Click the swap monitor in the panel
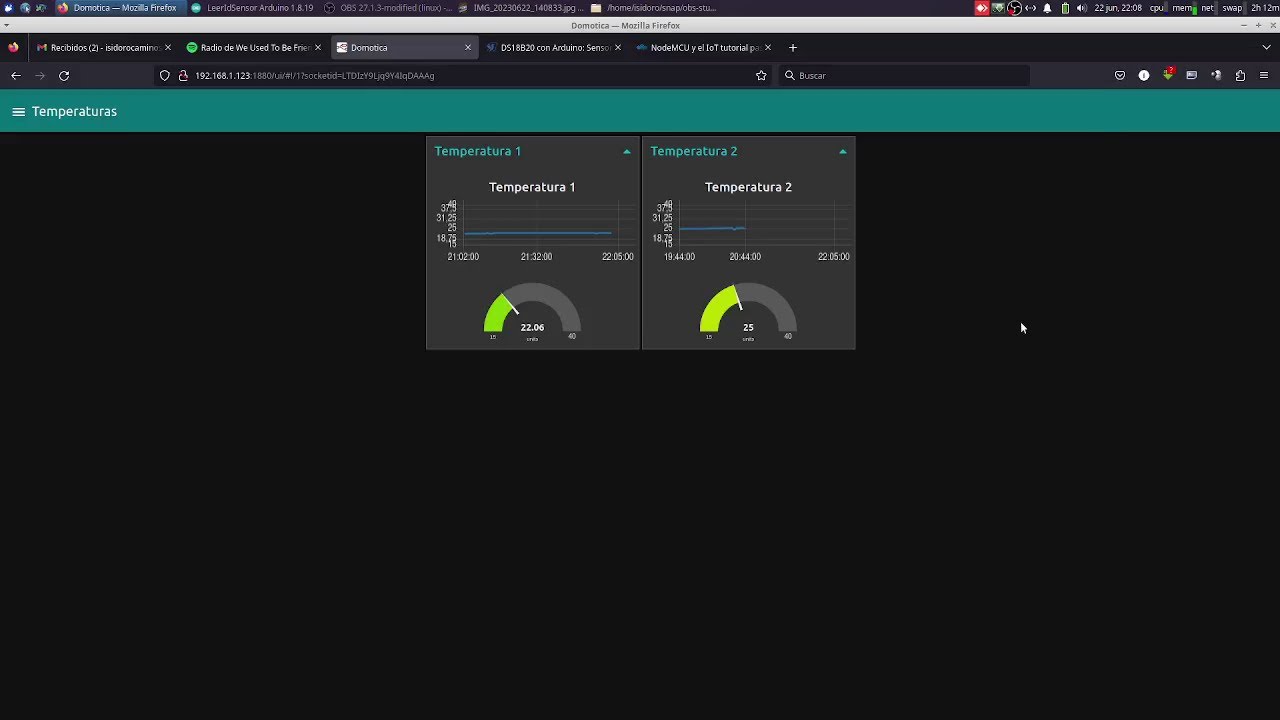Viewport: 1280px width, 720px height. tap(1234, 8)
